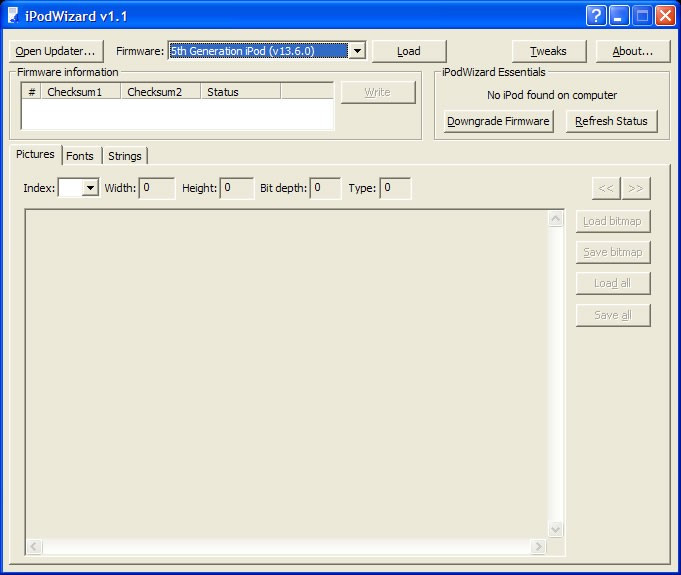Expand the Firmware dropdown arrow
The width and height of the screenshot is (681, 575).
tap(357, 51)
